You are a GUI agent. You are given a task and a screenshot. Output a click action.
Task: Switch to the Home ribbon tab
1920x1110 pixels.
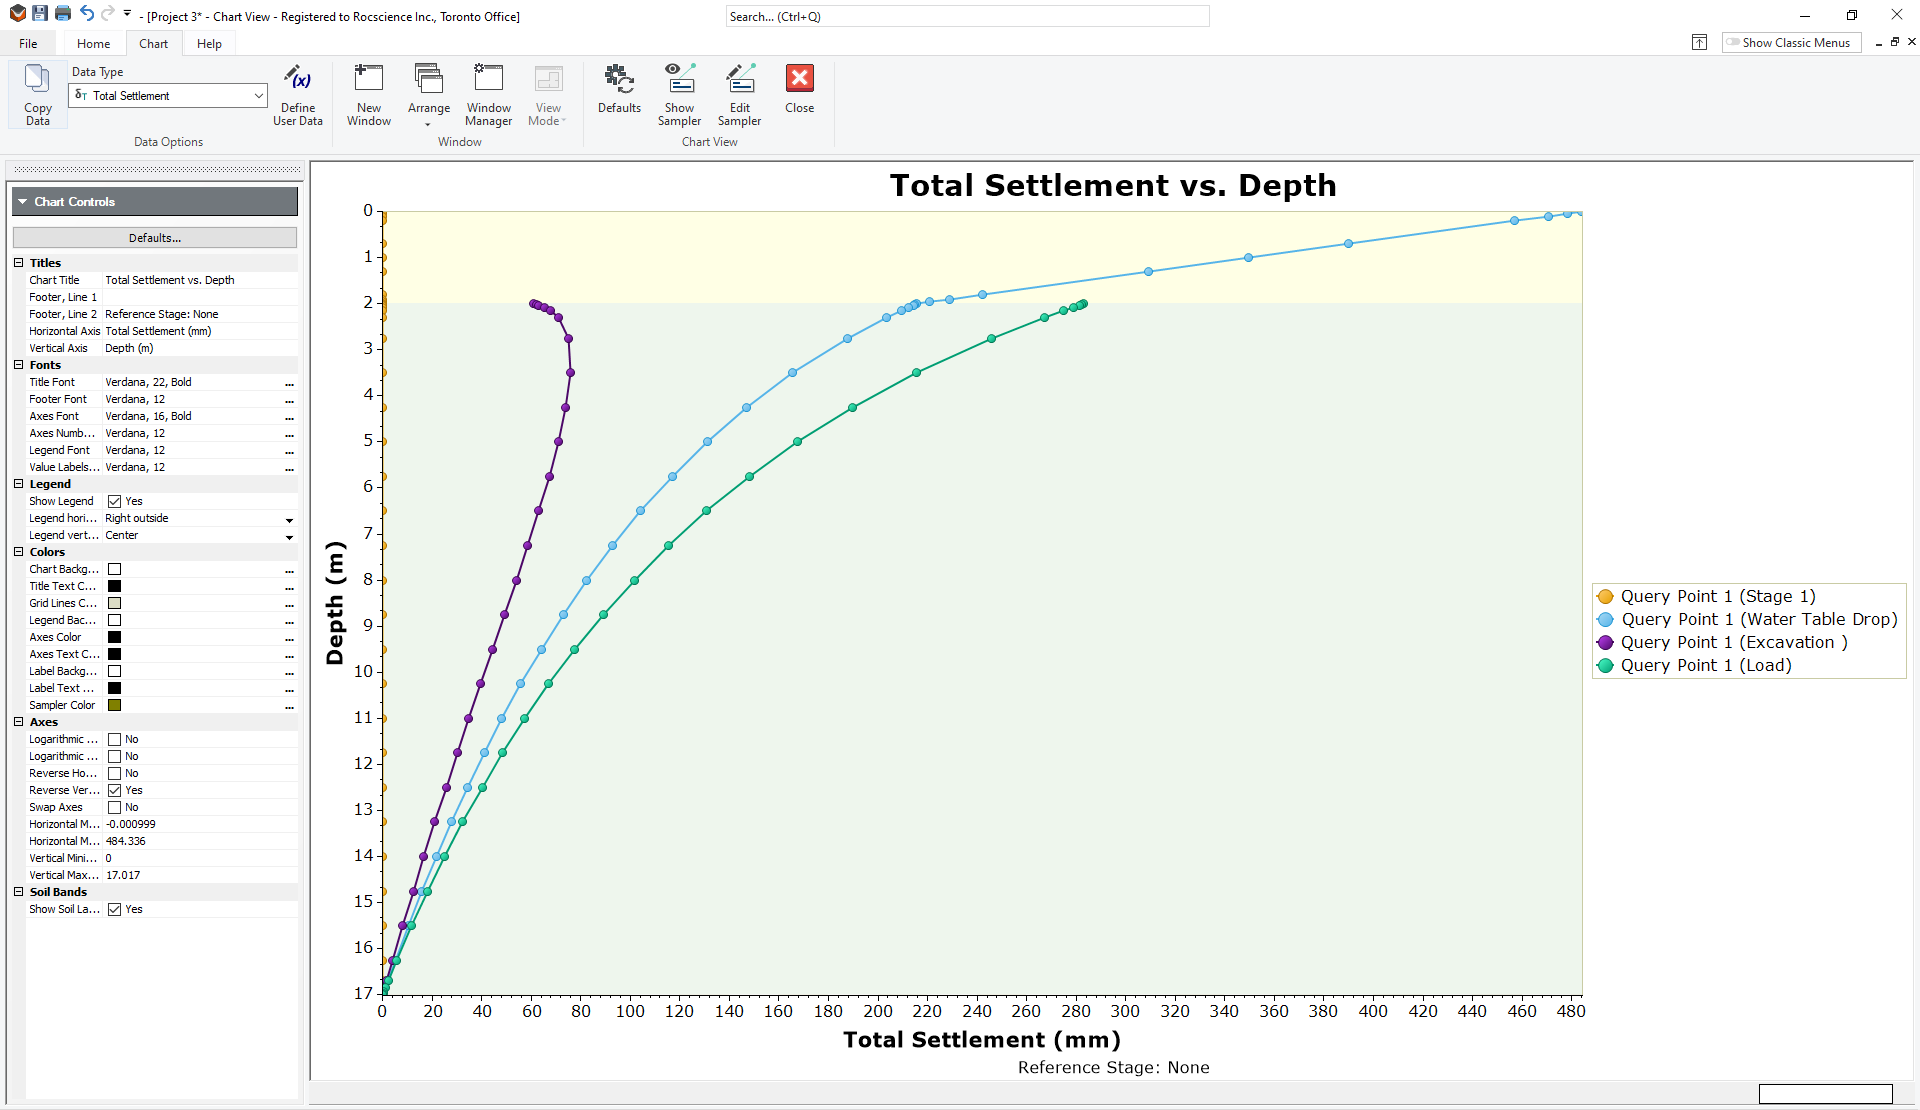pyautogui.click(x=93, y=43)
